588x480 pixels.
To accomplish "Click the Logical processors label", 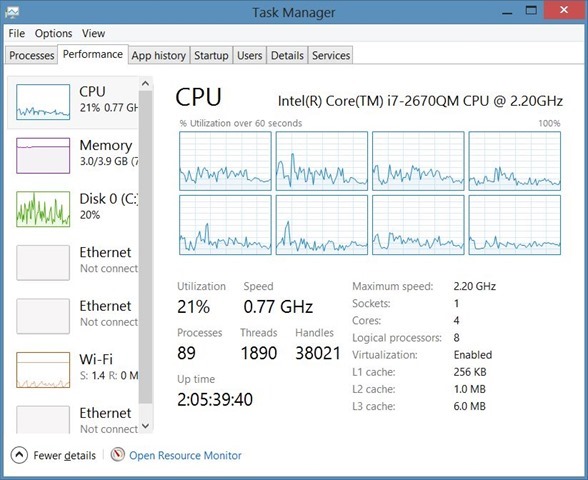I will click(397, 338).
